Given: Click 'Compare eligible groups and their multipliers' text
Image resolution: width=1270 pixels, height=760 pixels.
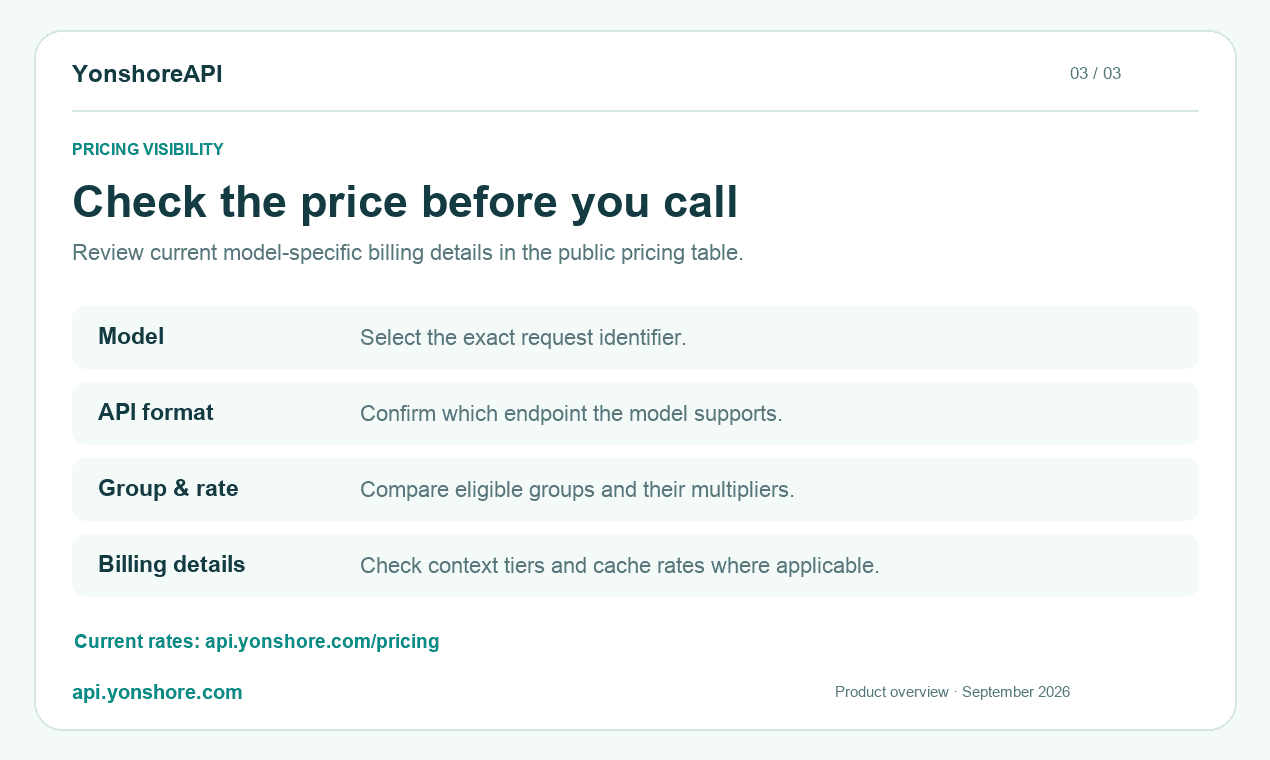Looking at the screenshot, I should tap(577, 490).
